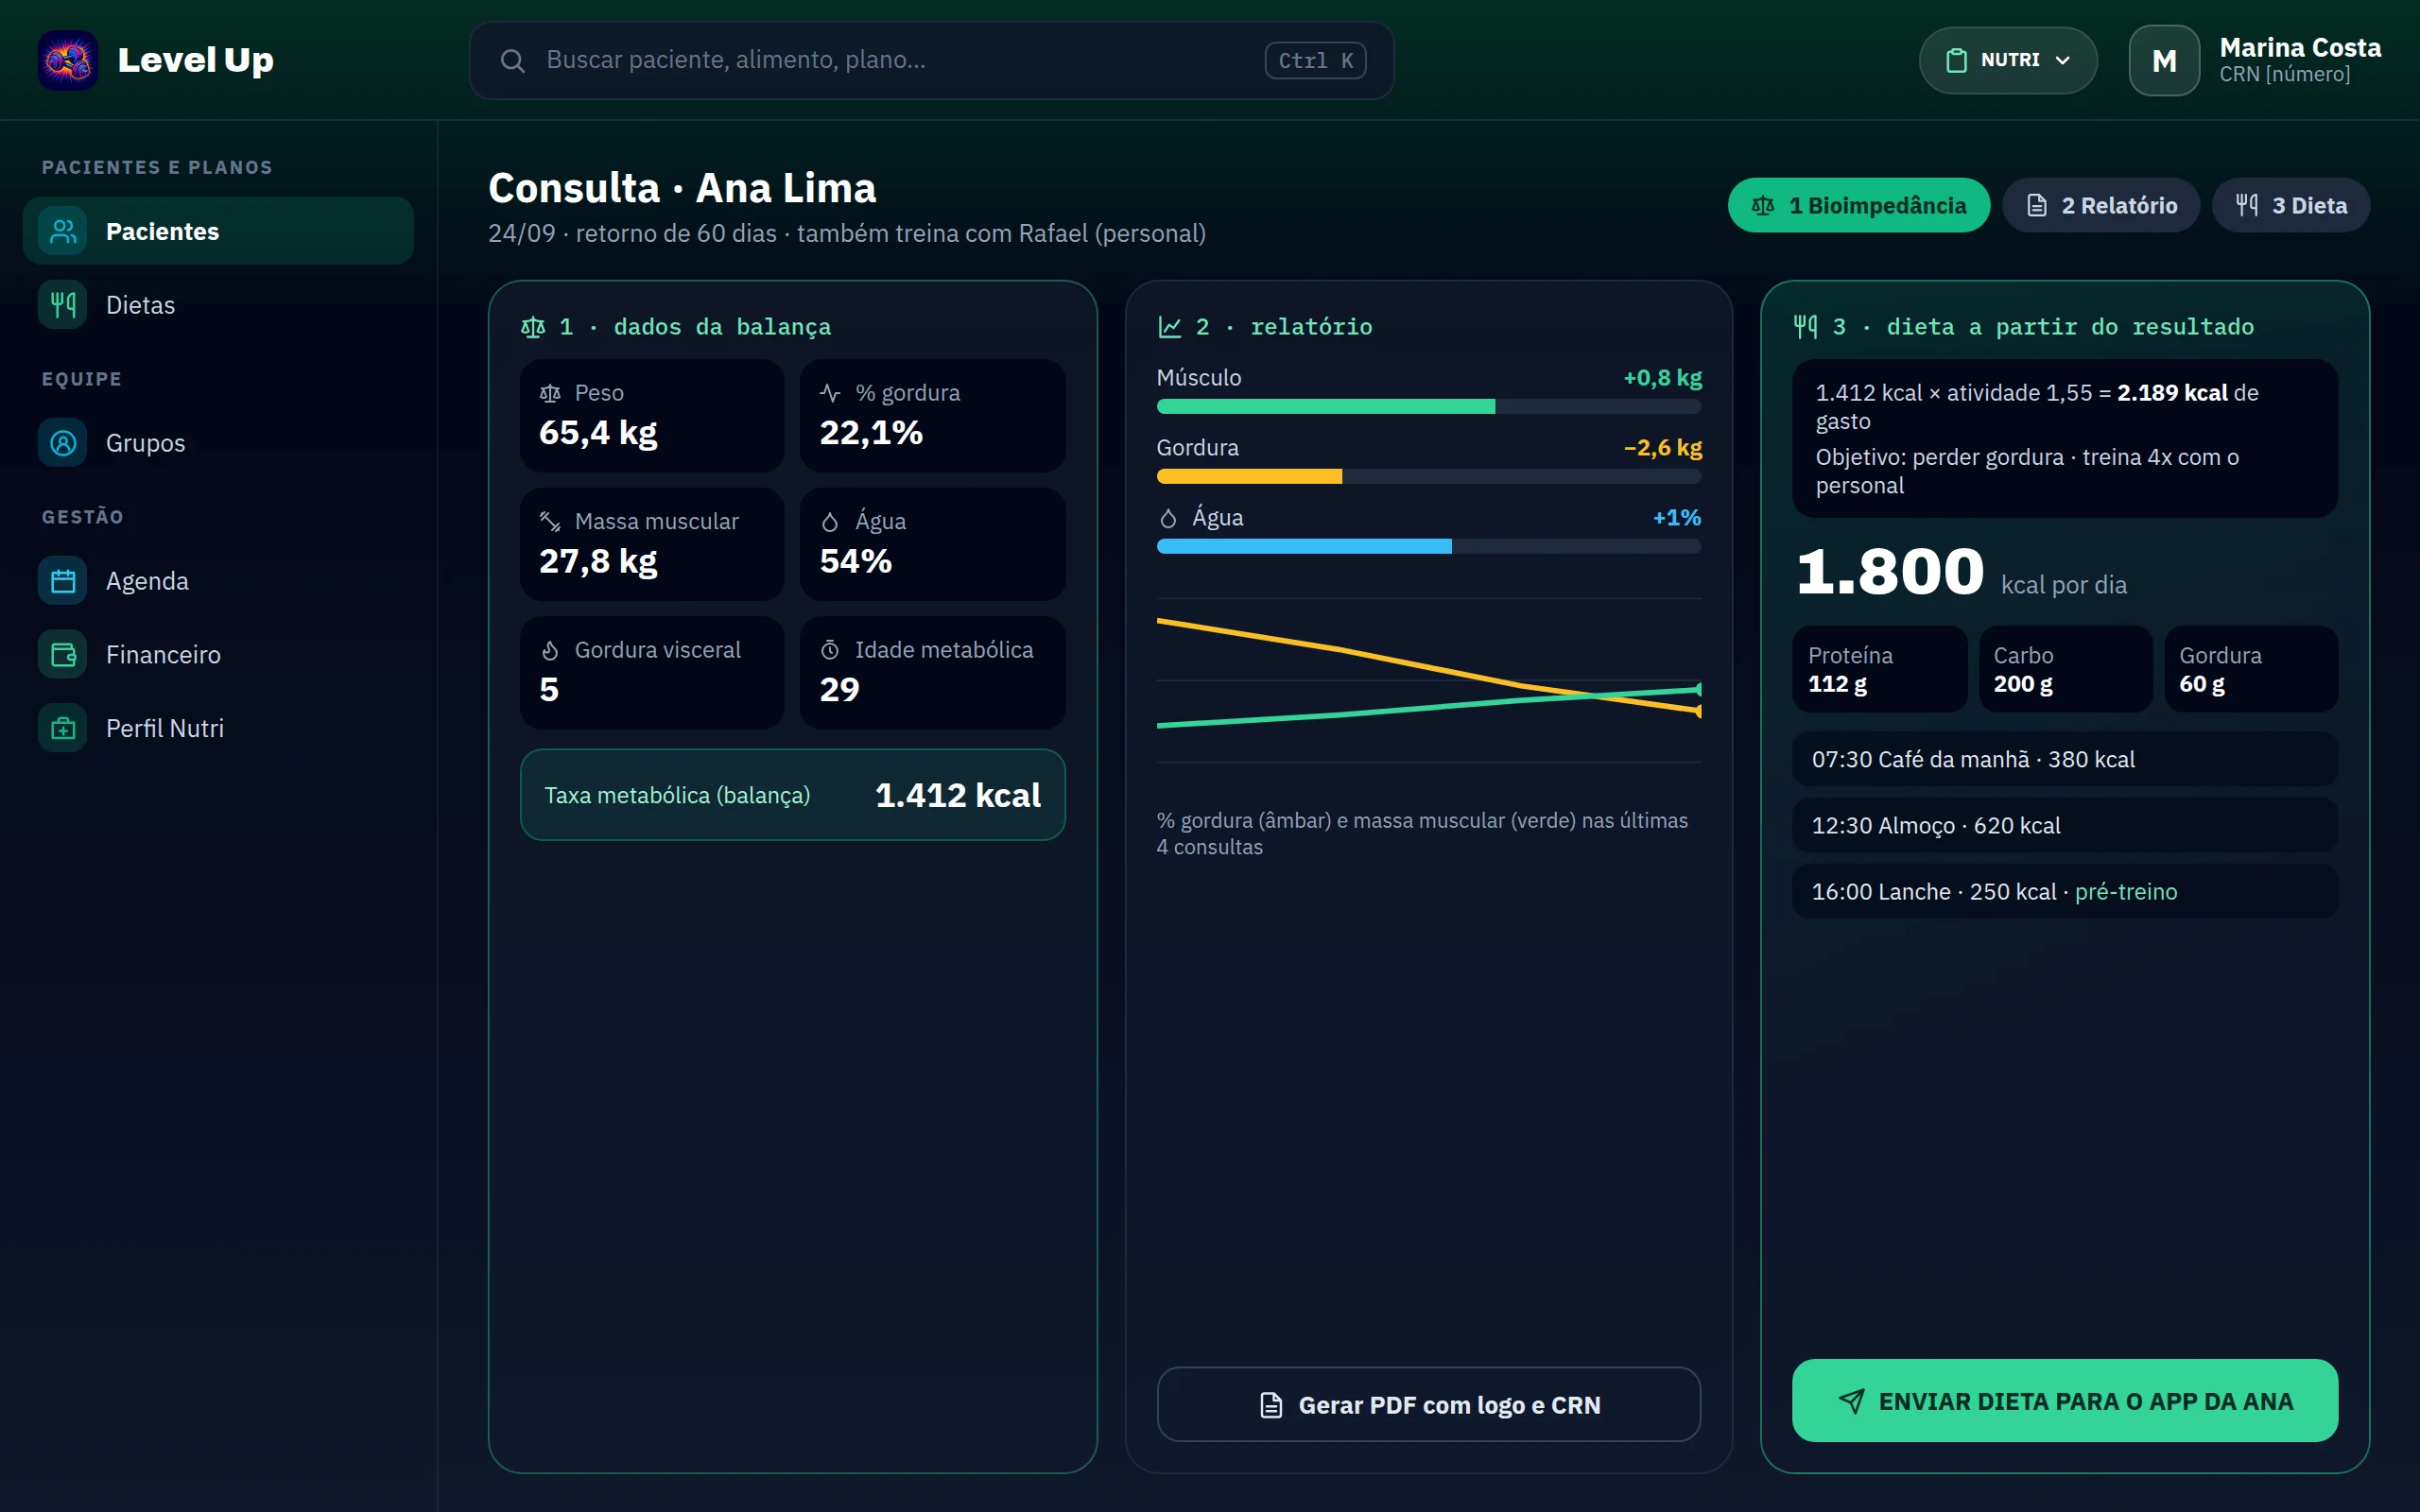Viewport: 2420px width, 1512px height.
Task: Click the '22,1%' gordura value
Action: [871, 433]
